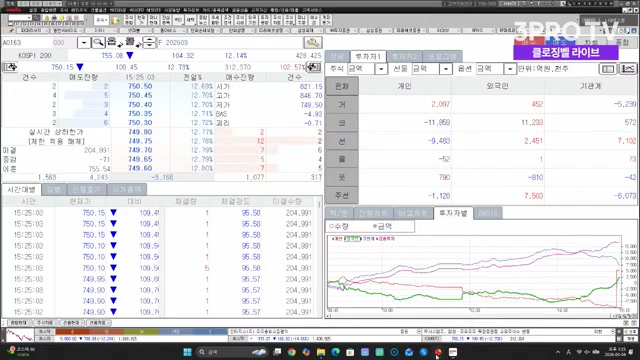Toggle the 기관계 legend series in chart
This screenshot has height=360, width=640.
(x=367, y=239)
